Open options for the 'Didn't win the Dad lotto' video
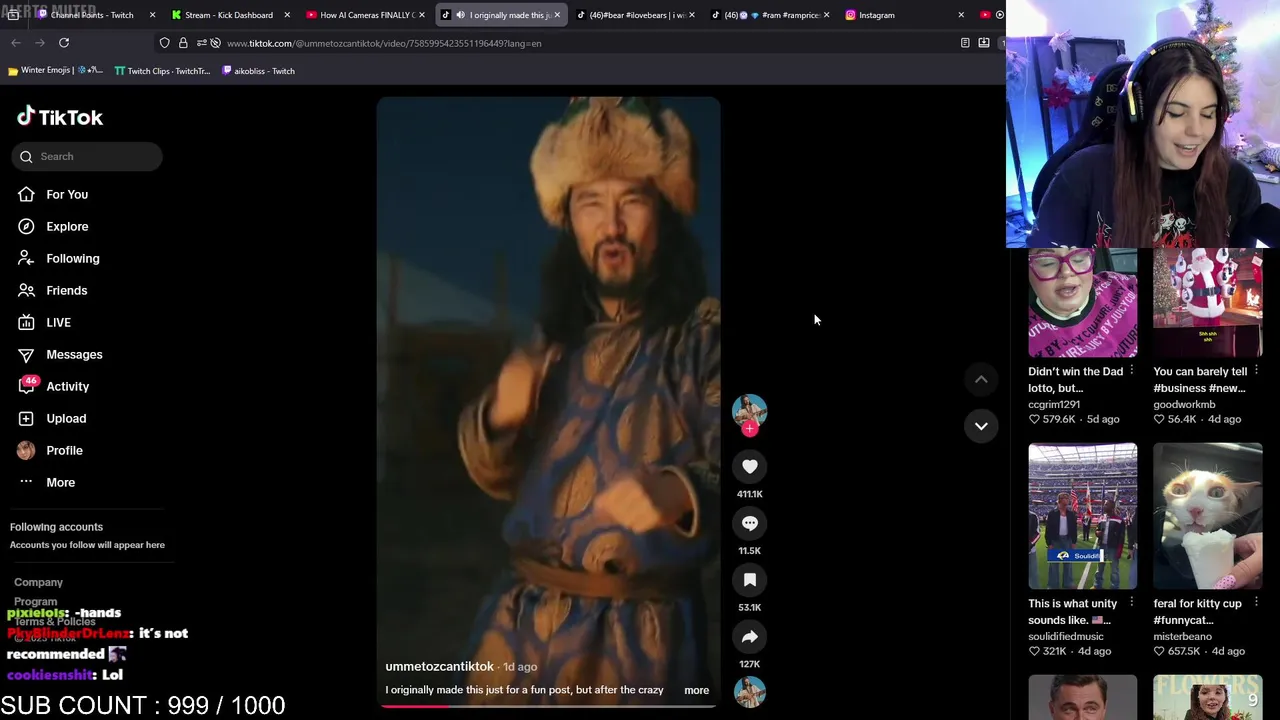 point(1131,370)
